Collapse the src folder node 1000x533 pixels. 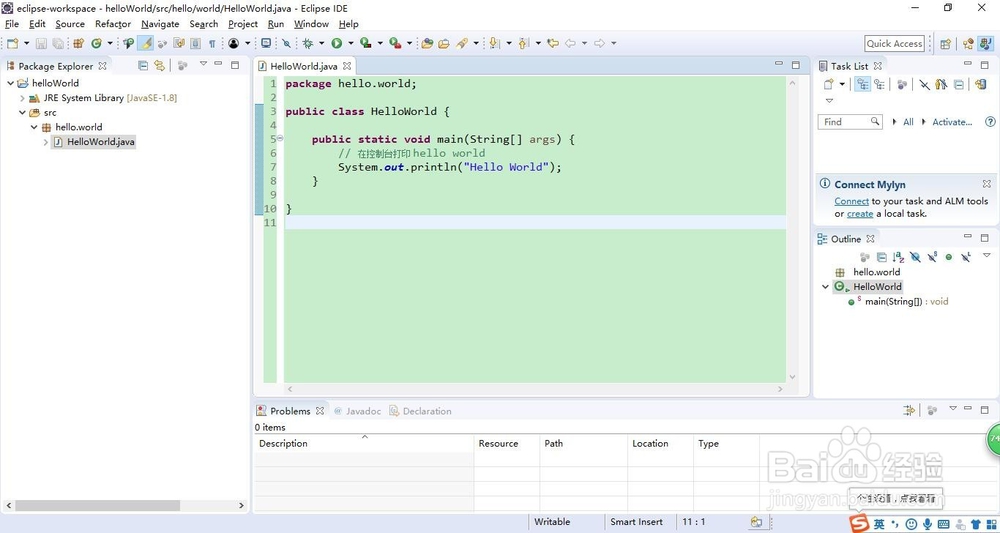pyautogui.click(x=22, y=113)
